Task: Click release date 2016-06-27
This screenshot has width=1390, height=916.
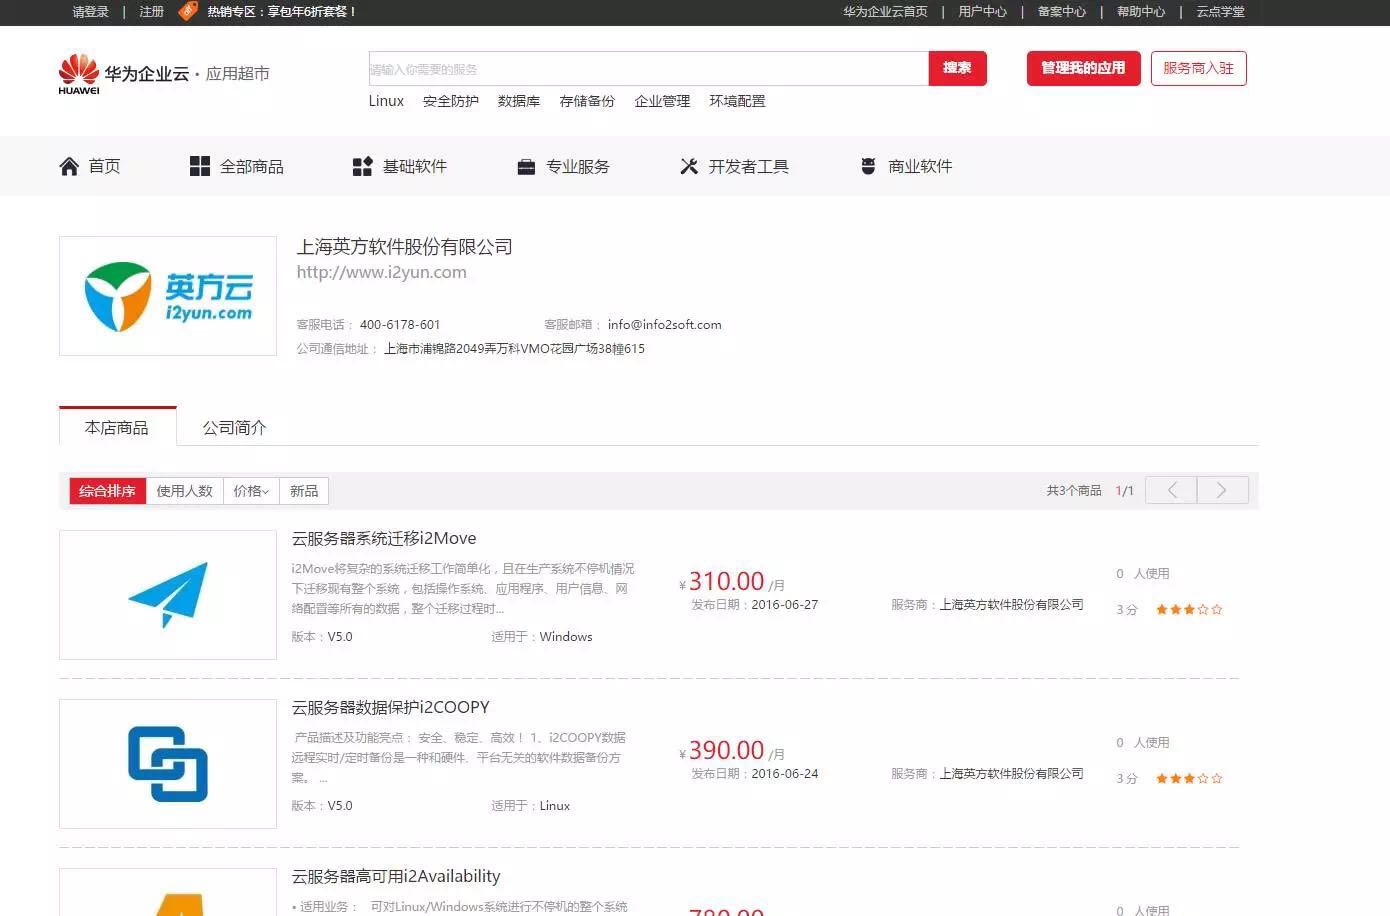Action: [x=785, y=604]
